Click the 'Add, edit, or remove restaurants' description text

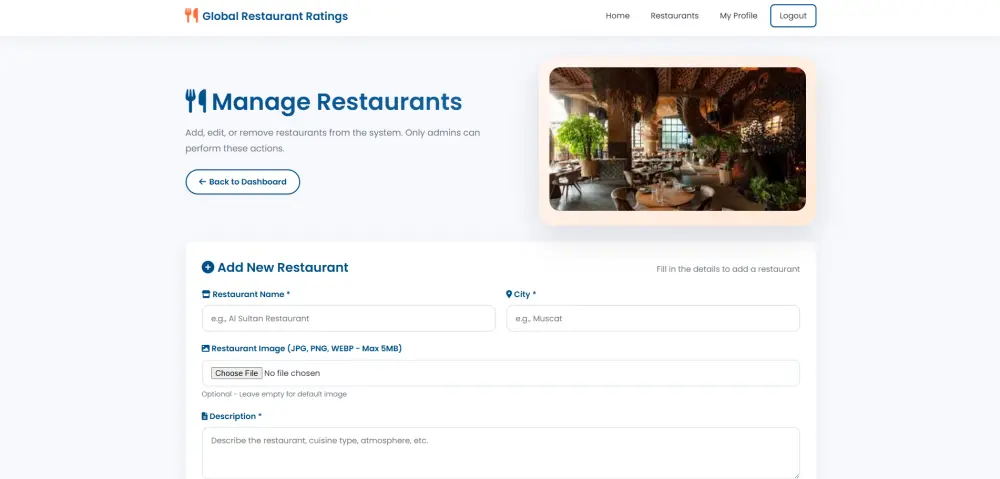coord(333,140)
